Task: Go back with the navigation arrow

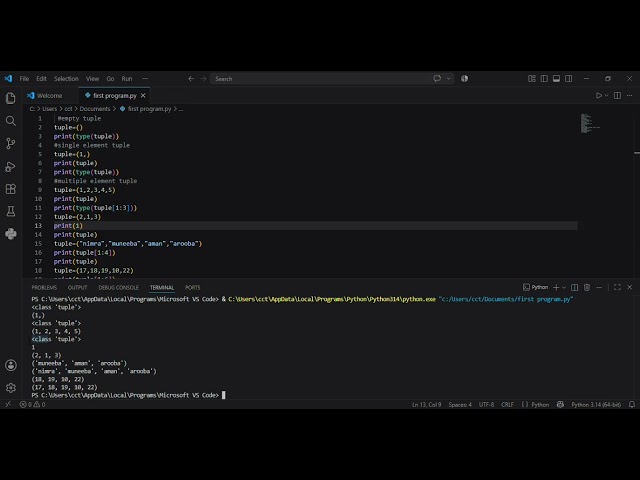Action: (191, 78)
